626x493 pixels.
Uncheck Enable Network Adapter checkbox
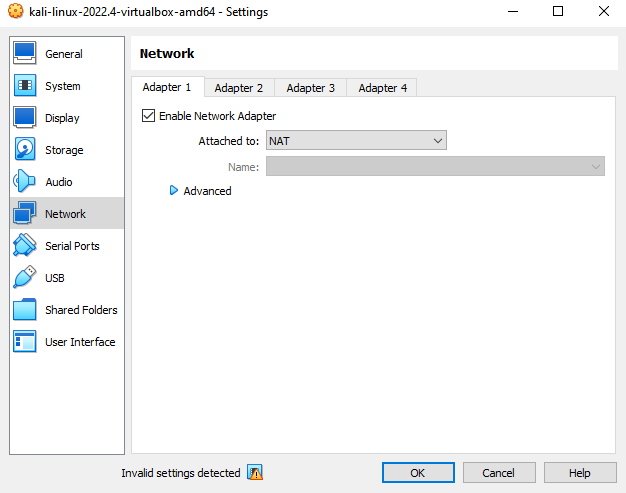coord(149,116)
